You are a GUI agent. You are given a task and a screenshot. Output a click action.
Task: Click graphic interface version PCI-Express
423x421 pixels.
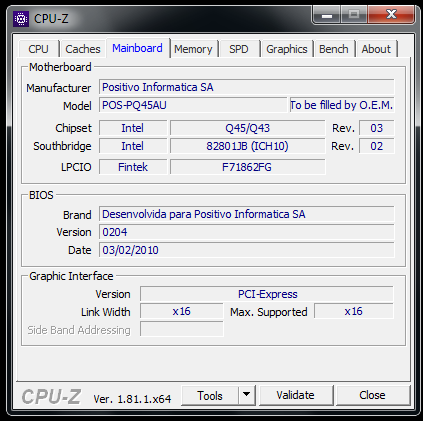[267, 294]
